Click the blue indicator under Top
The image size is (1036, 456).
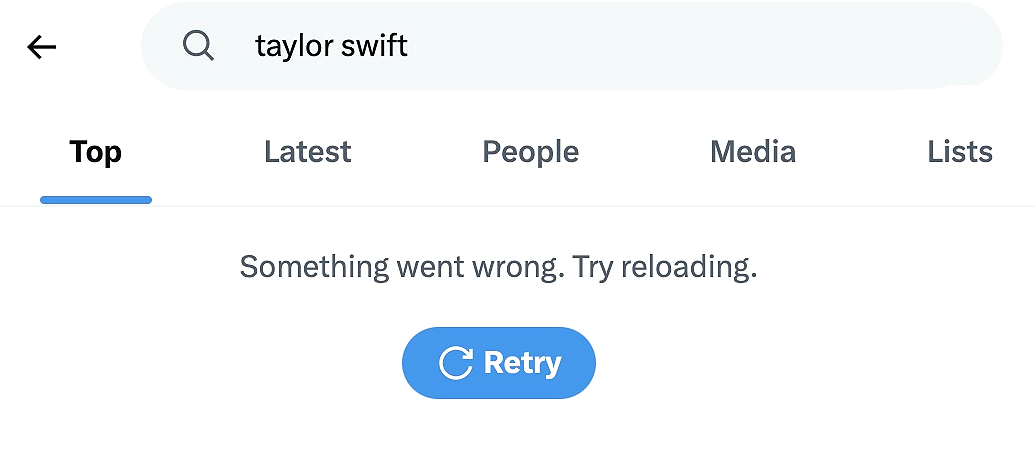pos(96,200)
